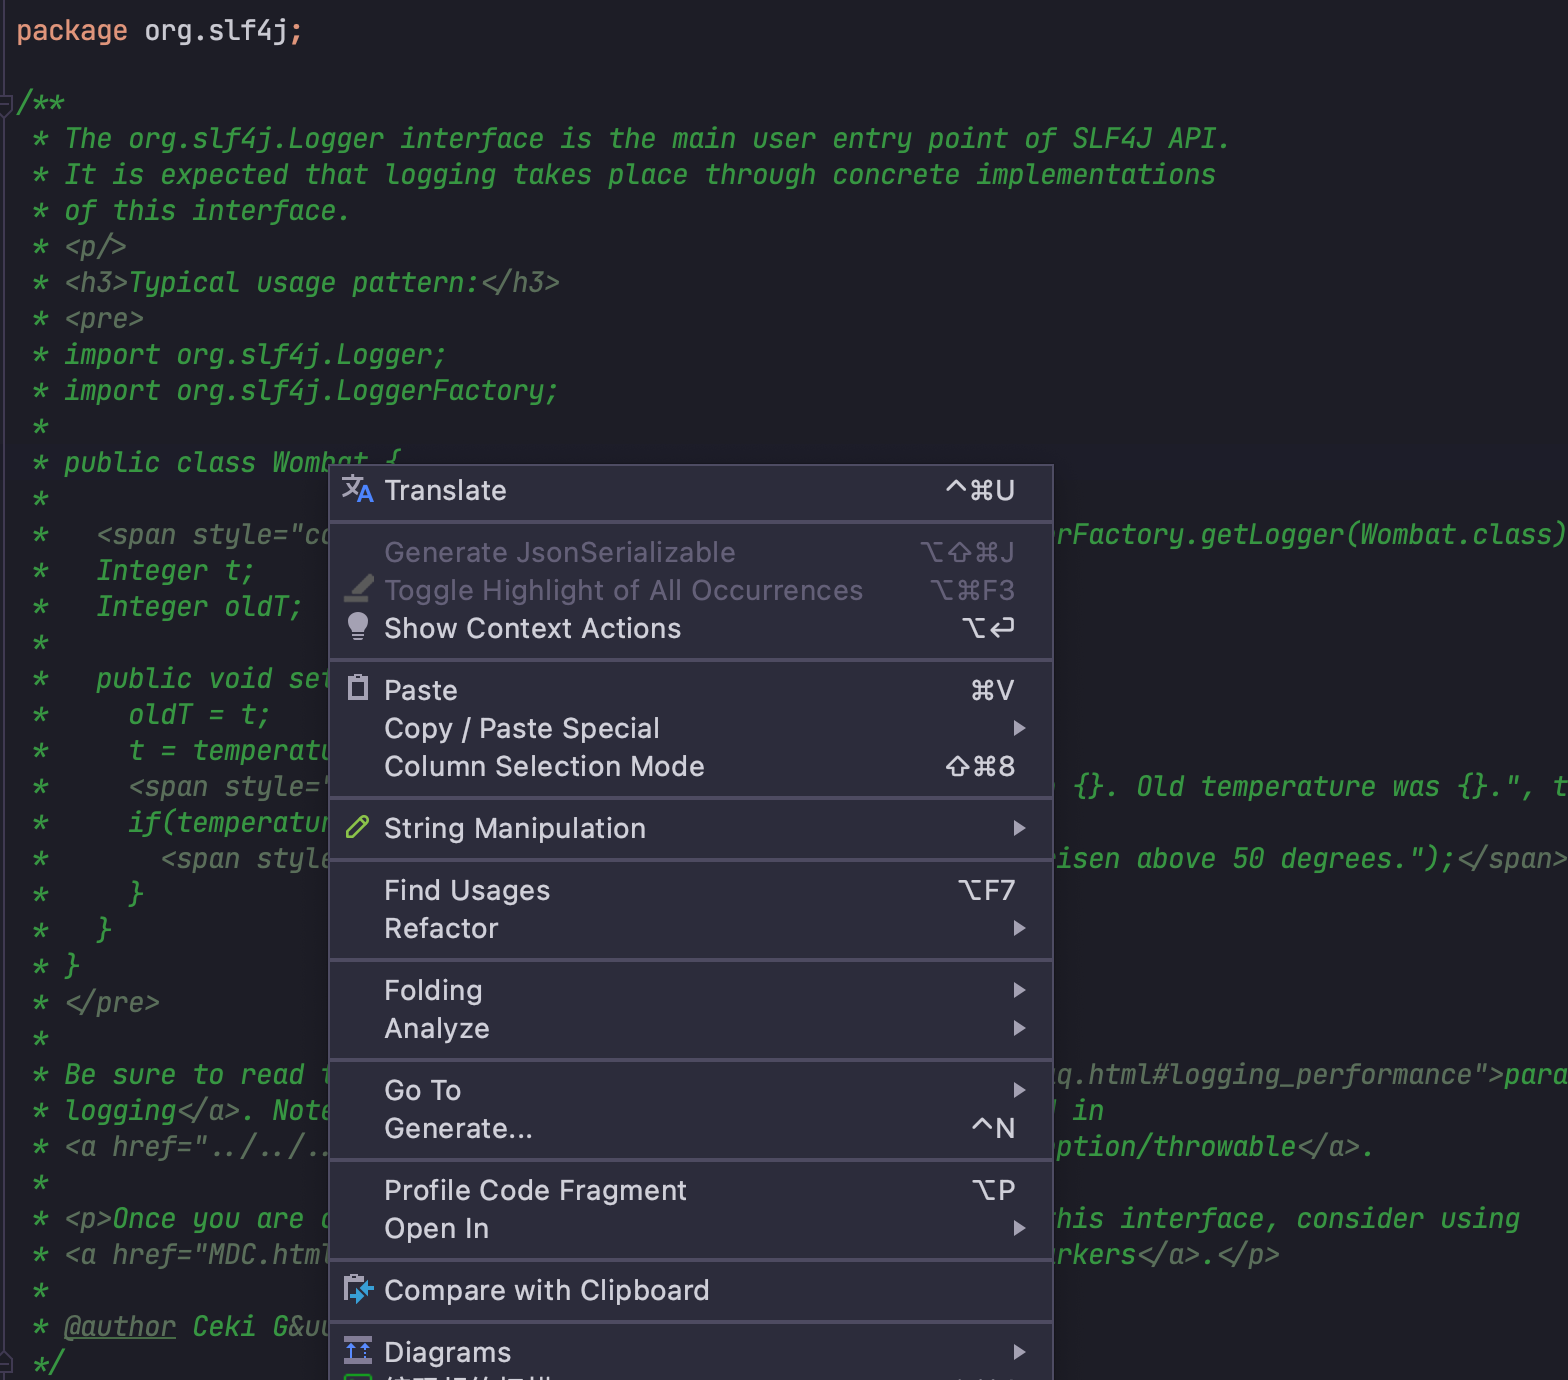Enable Column Selection Mode

[x=691, y=766]
